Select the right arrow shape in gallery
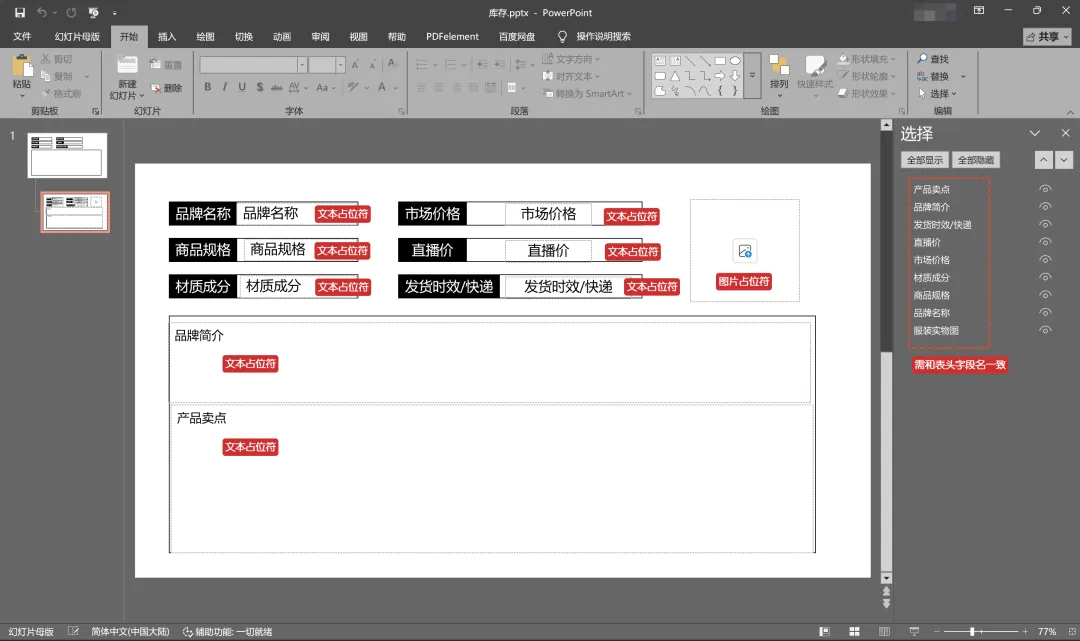Image resolution: width=1080 pixels, height=641 pixels. coord(720,76)
